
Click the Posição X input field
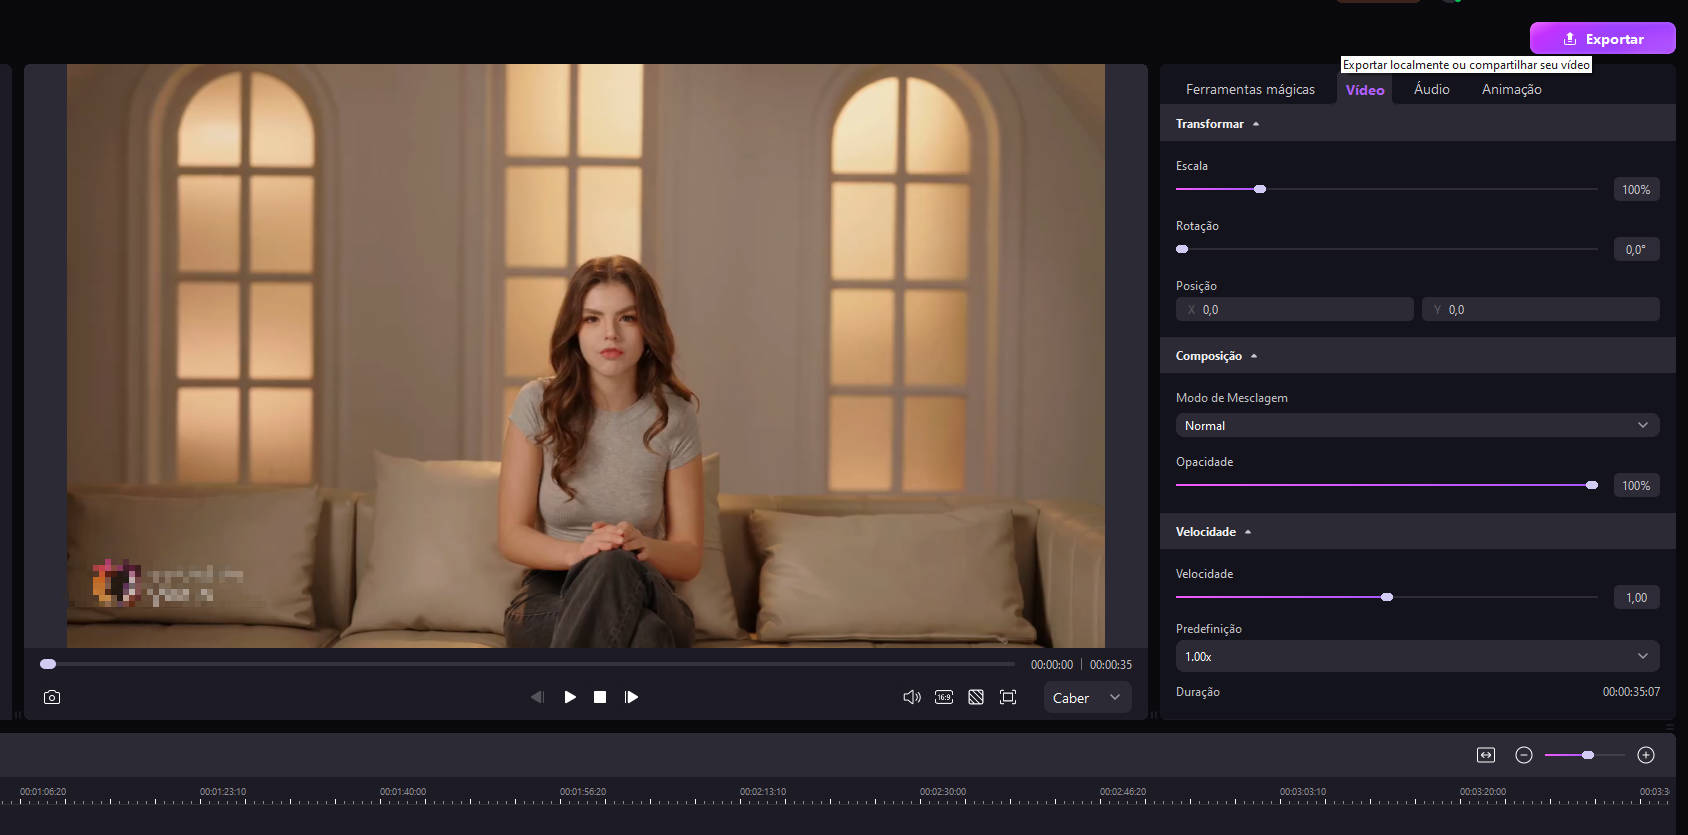pyautogui.click(x=1295, y=309)
